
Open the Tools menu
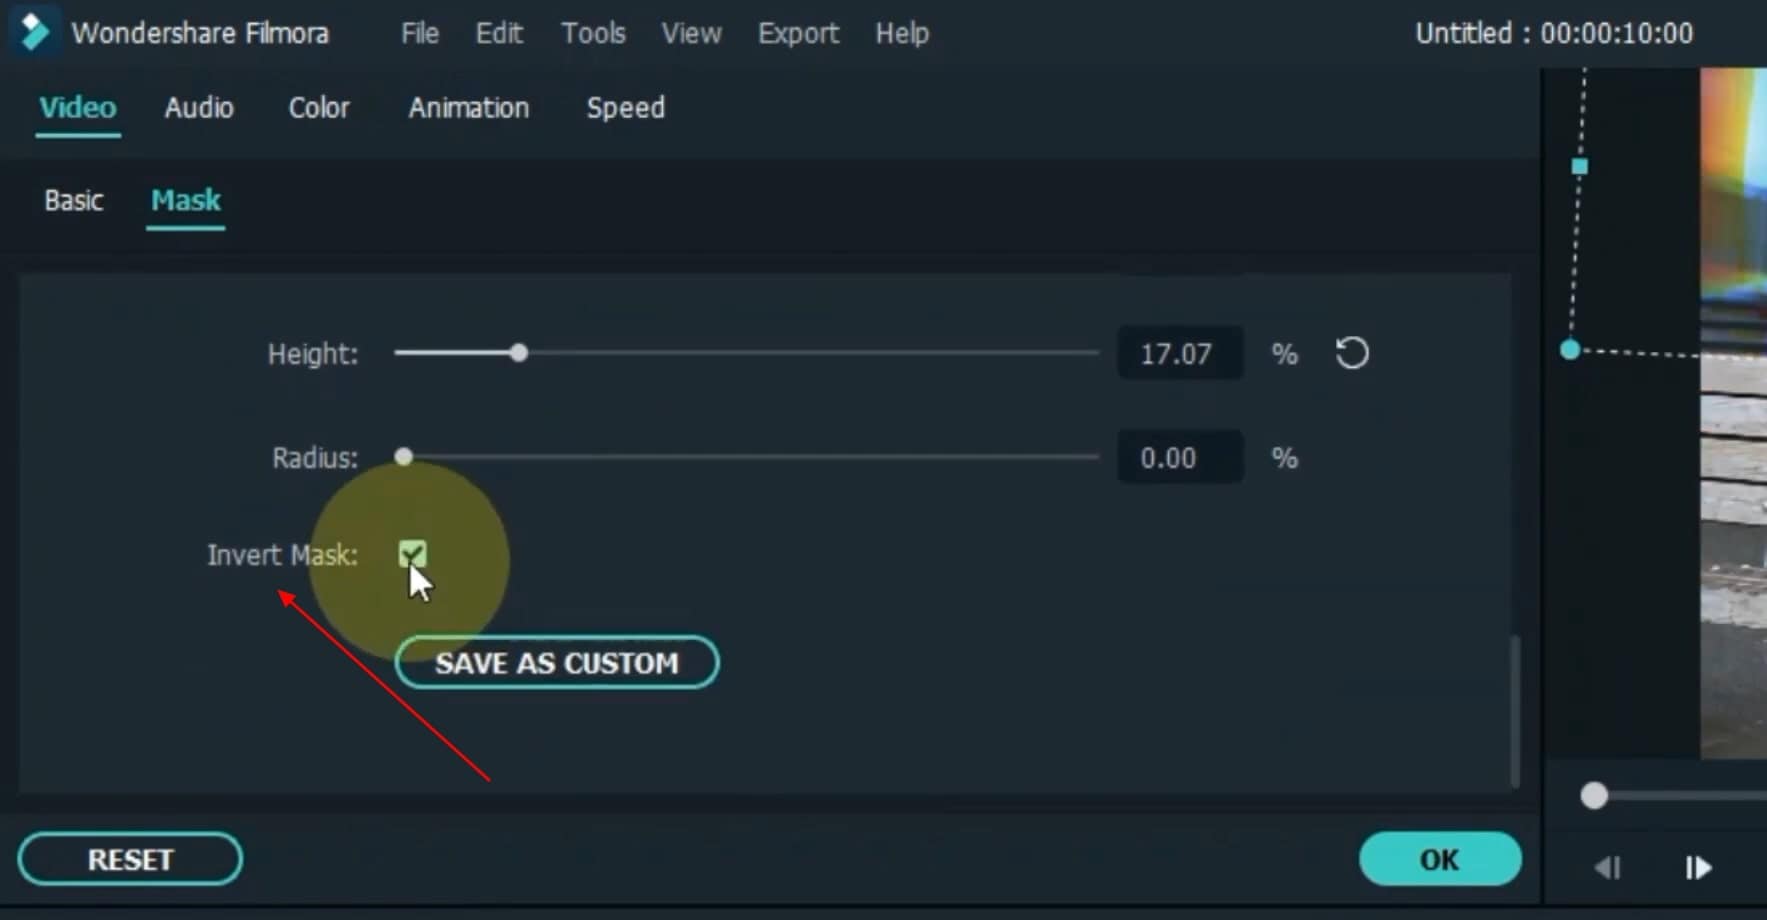click(593, 33)
